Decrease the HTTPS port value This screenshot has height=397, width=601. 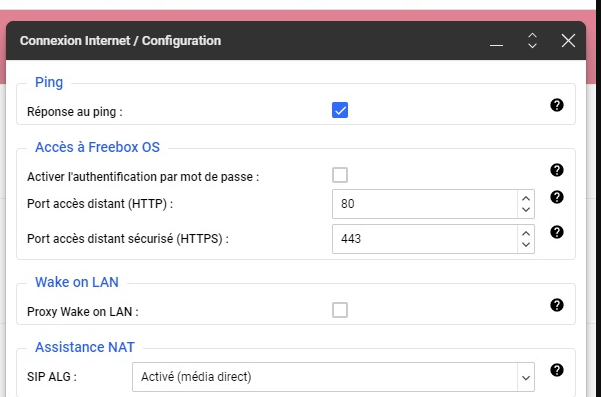[526, 244]
